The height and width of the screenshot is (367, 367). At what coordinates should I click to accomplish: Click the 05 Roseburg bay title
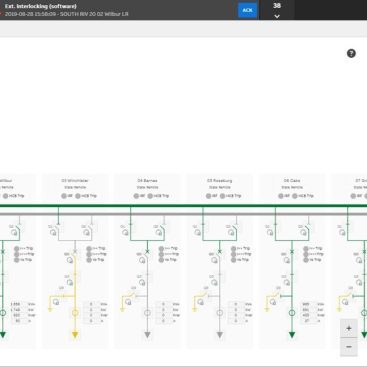220,181
